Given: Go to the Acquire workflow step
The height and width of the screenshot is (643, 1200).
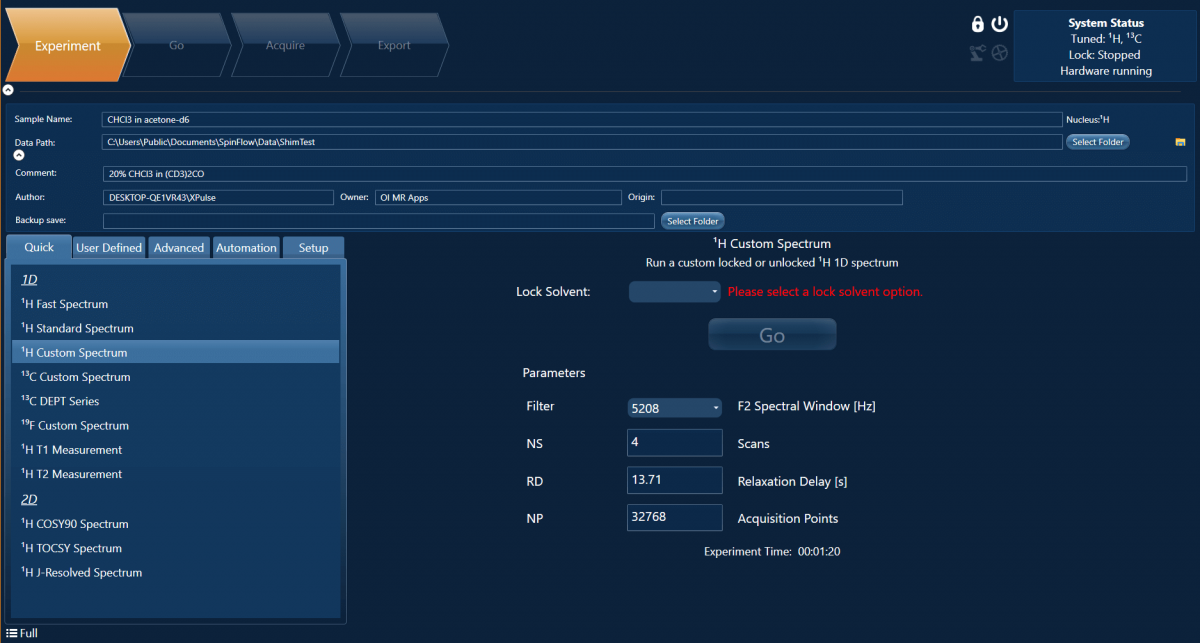Looking at the screenshot, I should tap(286, 46).
